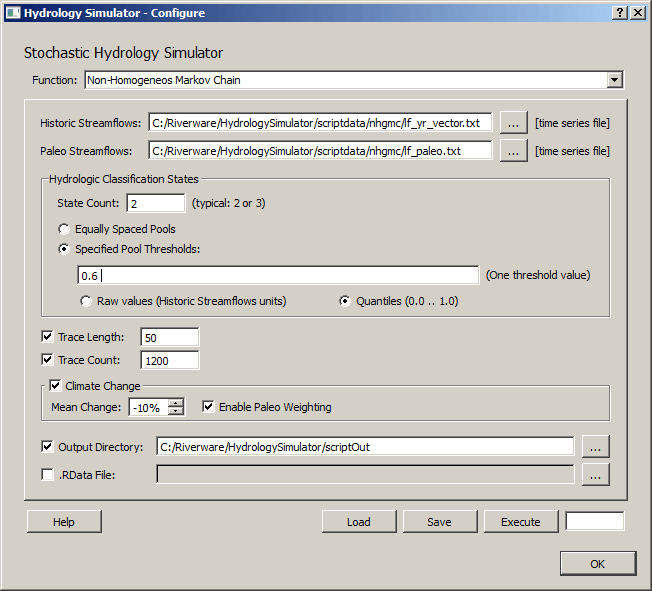Click the 'Hydrologic Classification States' group label
The width and height of the screenshot is (652, 591).
pos(123,179)
